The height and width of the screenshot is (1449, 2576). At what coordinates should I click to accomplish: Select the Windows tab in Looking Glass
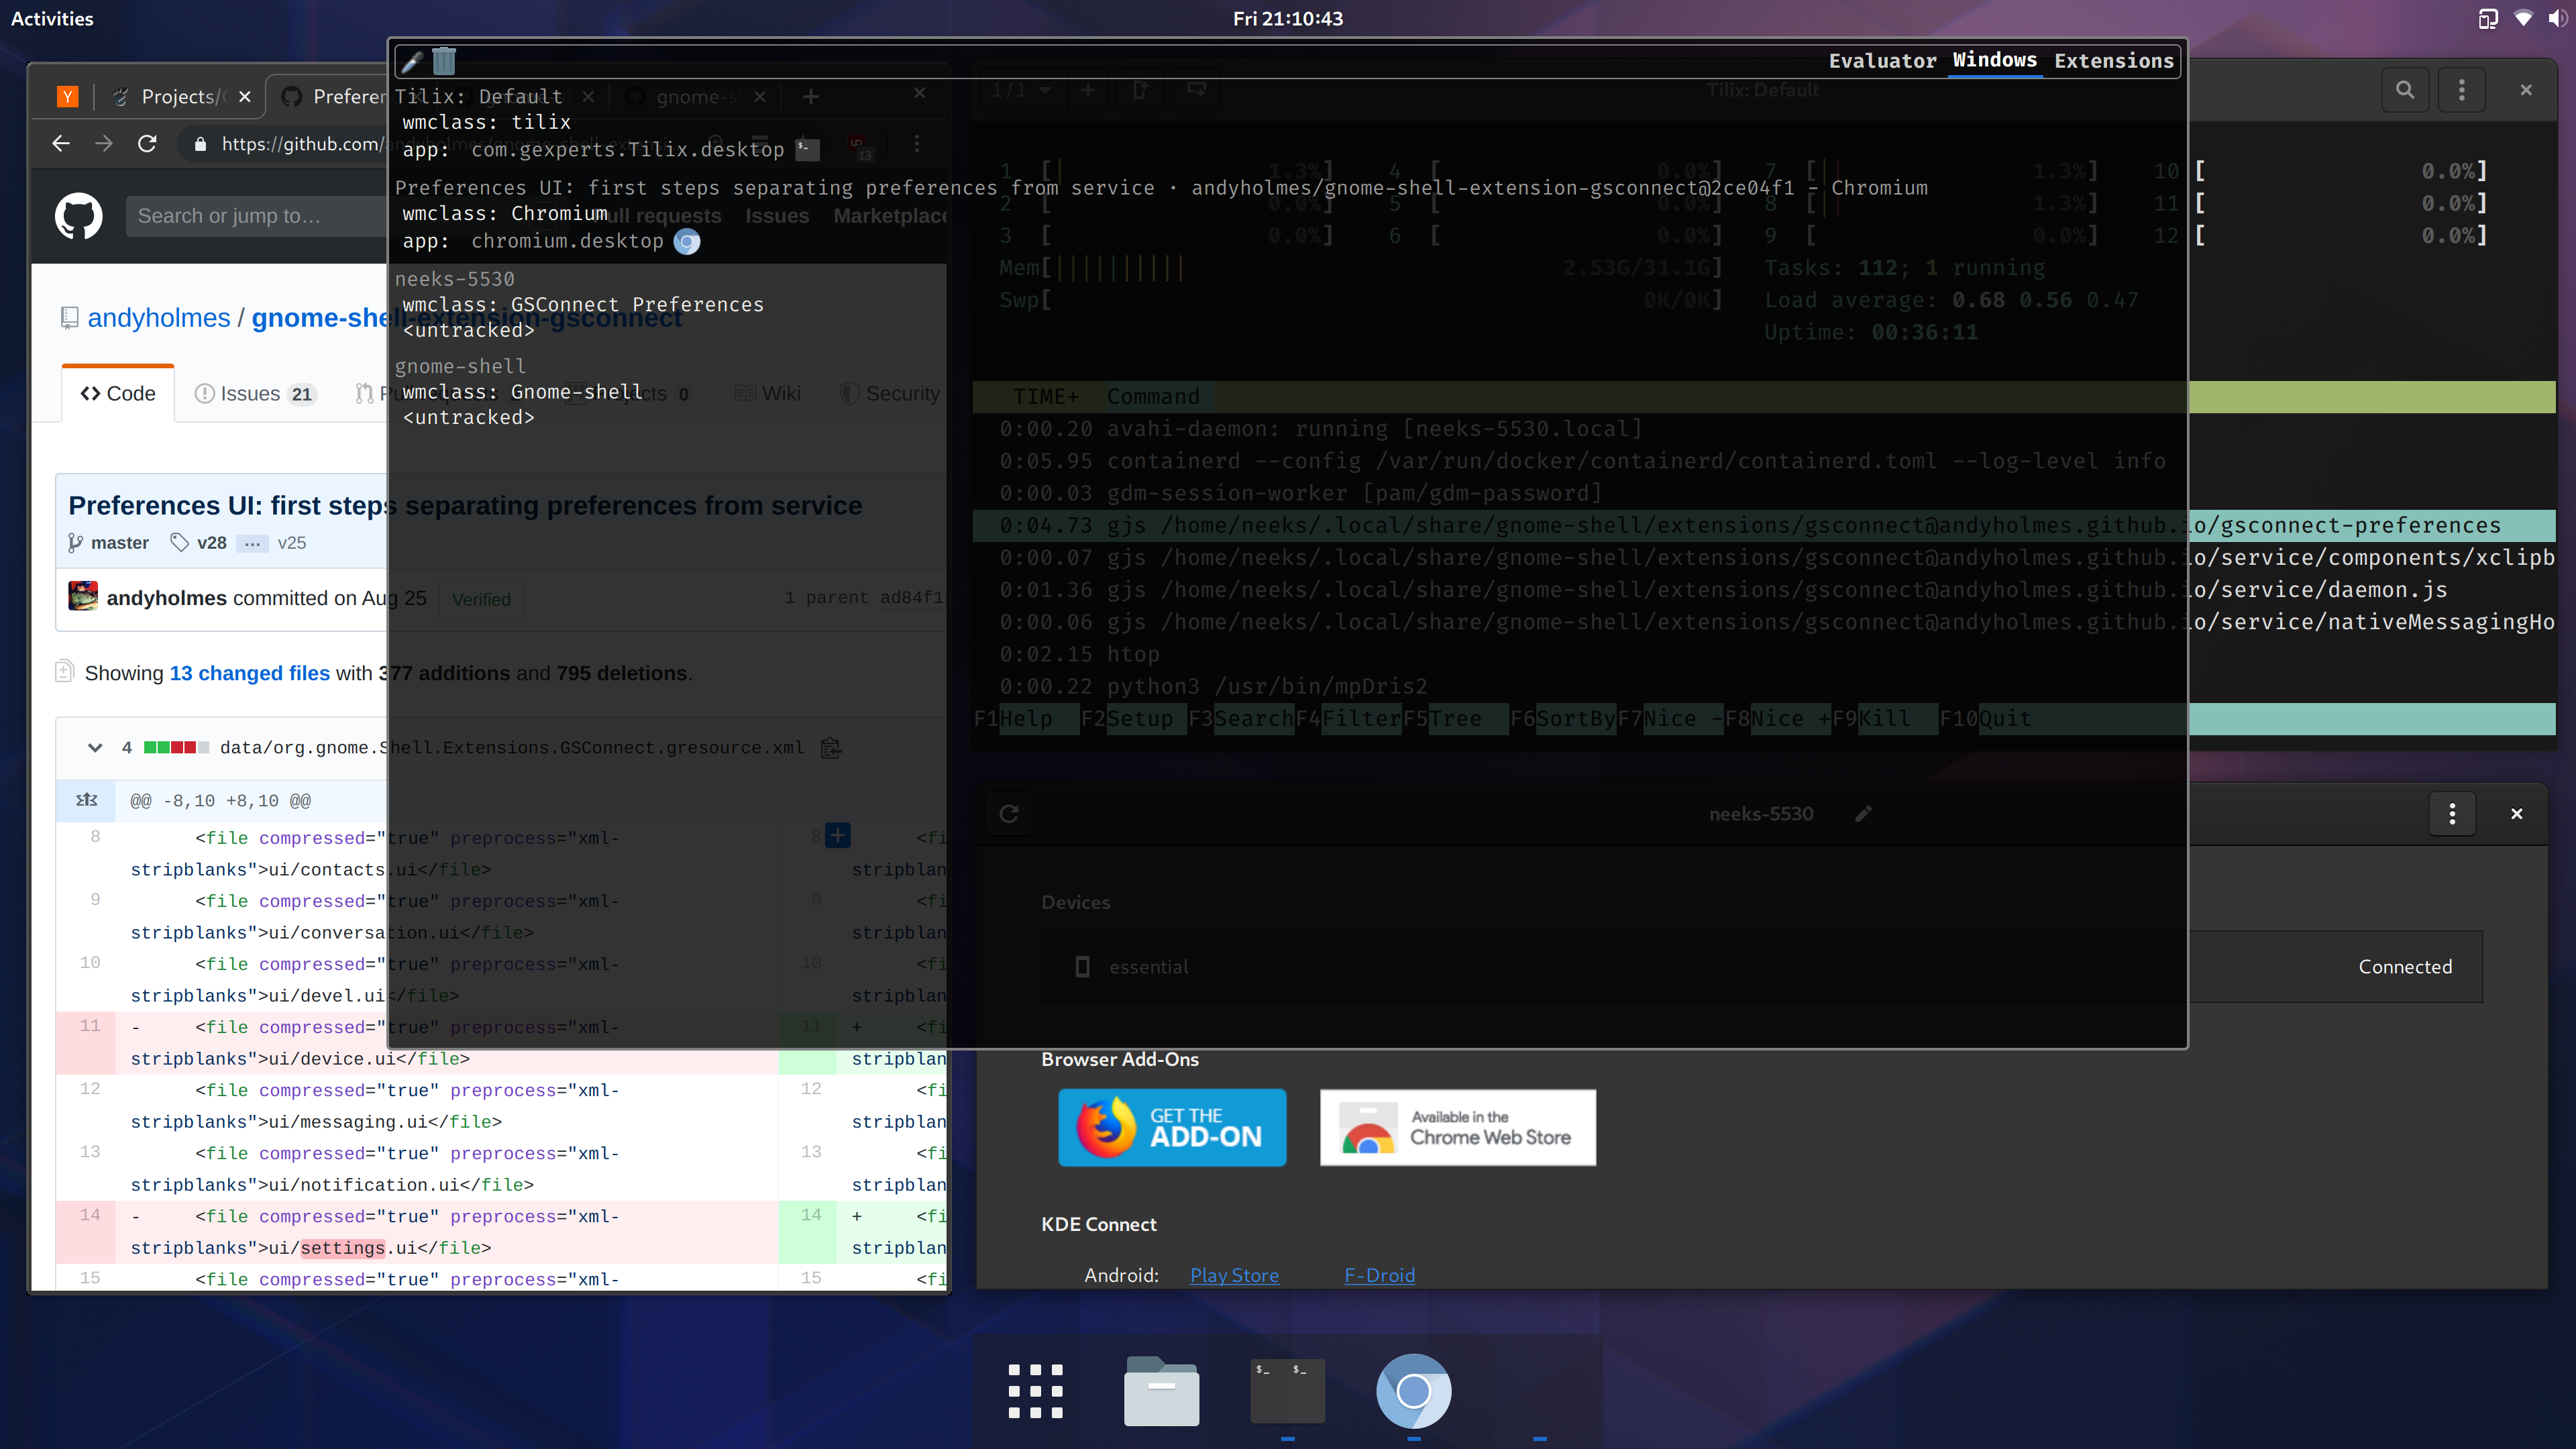1994,60
